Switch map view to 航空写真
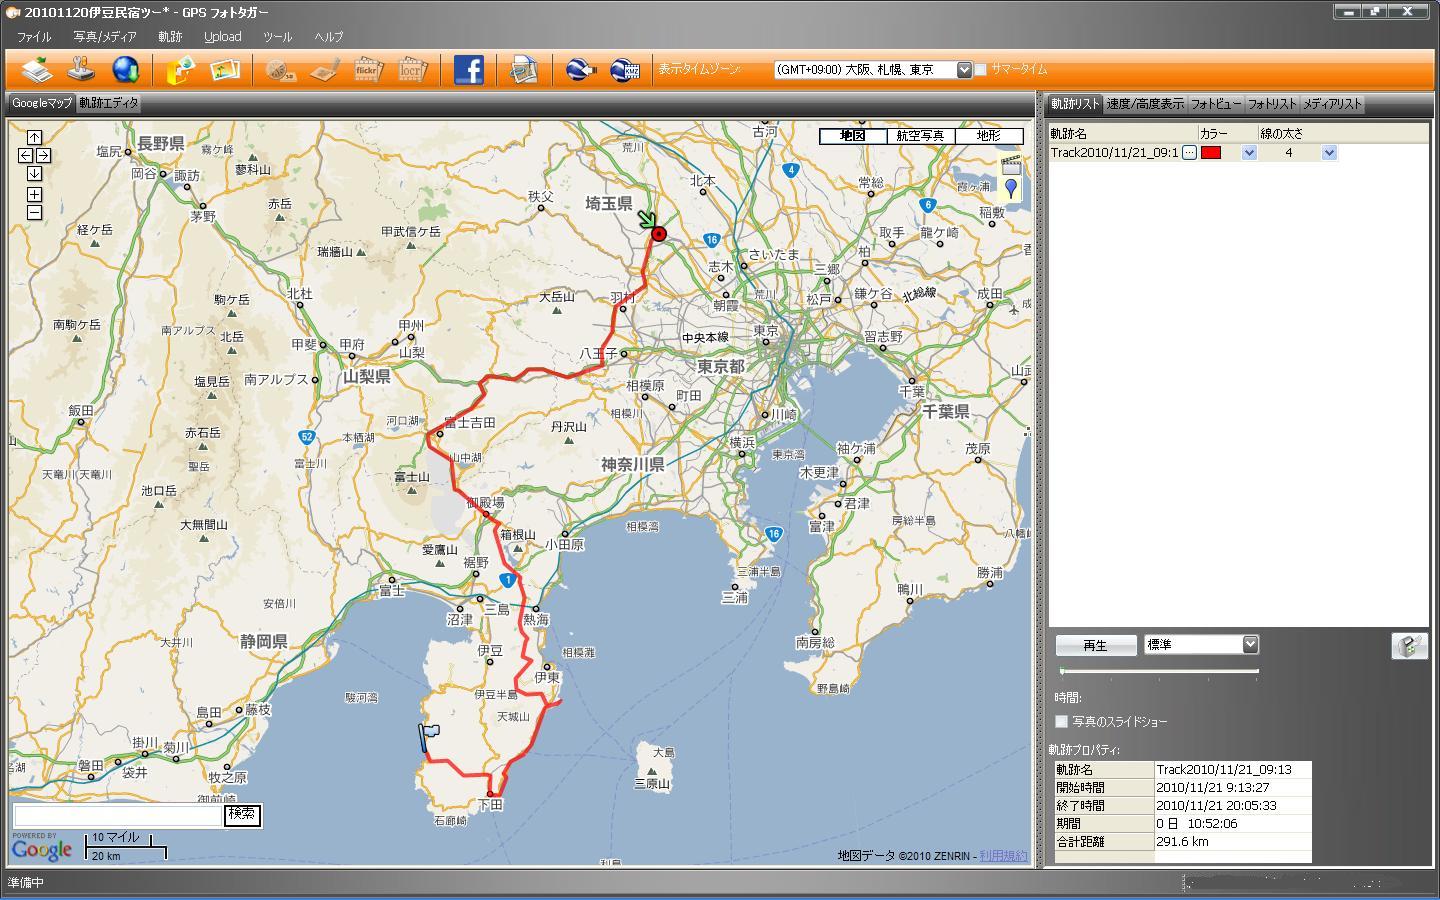 (x=919, y=136)
